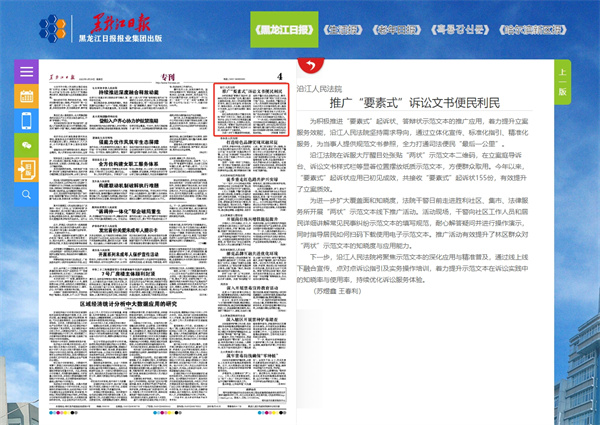Open the mobile phone version icon

[26, 120]
